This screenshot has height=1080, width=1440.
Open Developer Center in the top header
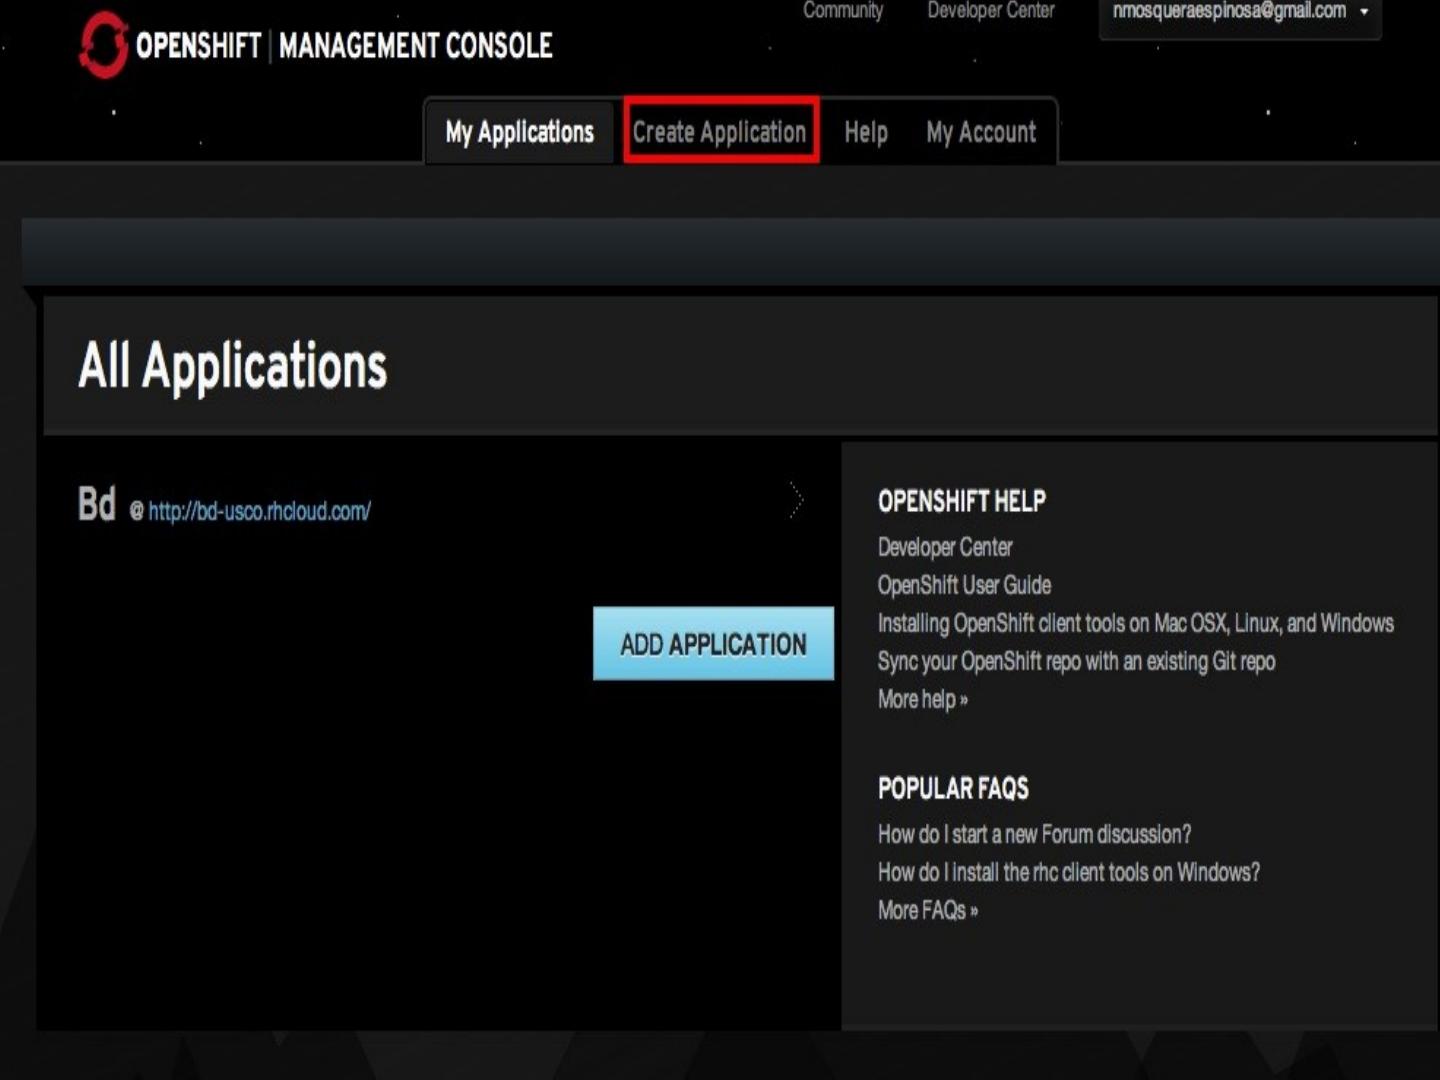point(991,11)
